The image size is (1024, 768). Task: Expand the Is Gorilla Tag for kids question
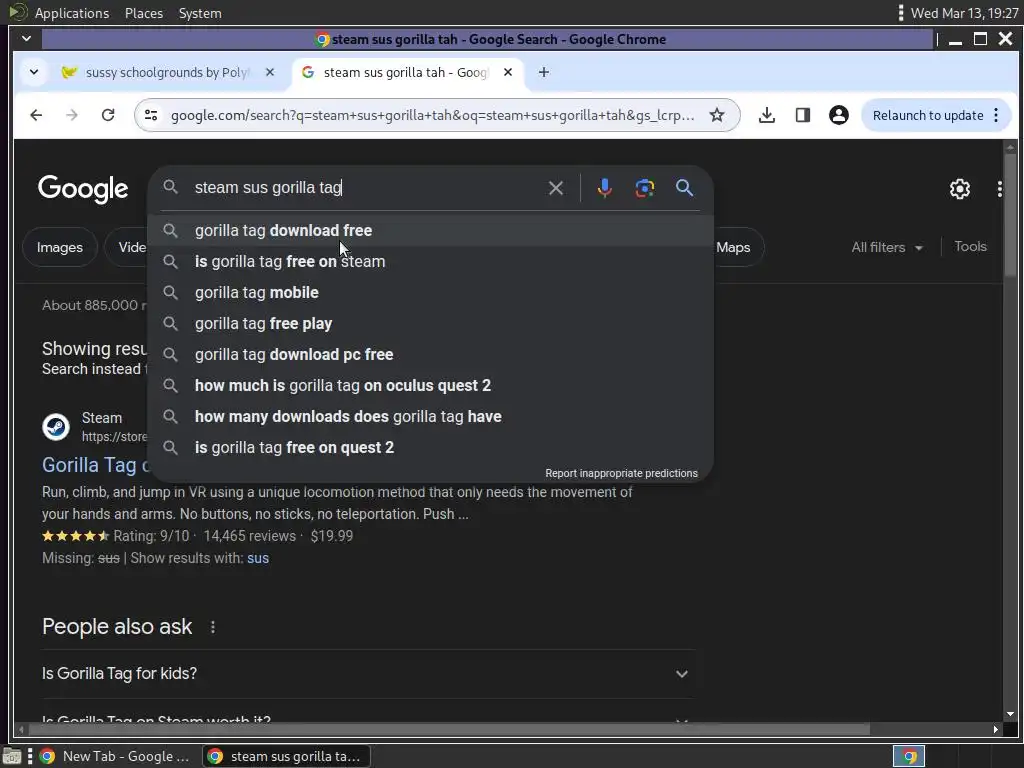(367, 673)
